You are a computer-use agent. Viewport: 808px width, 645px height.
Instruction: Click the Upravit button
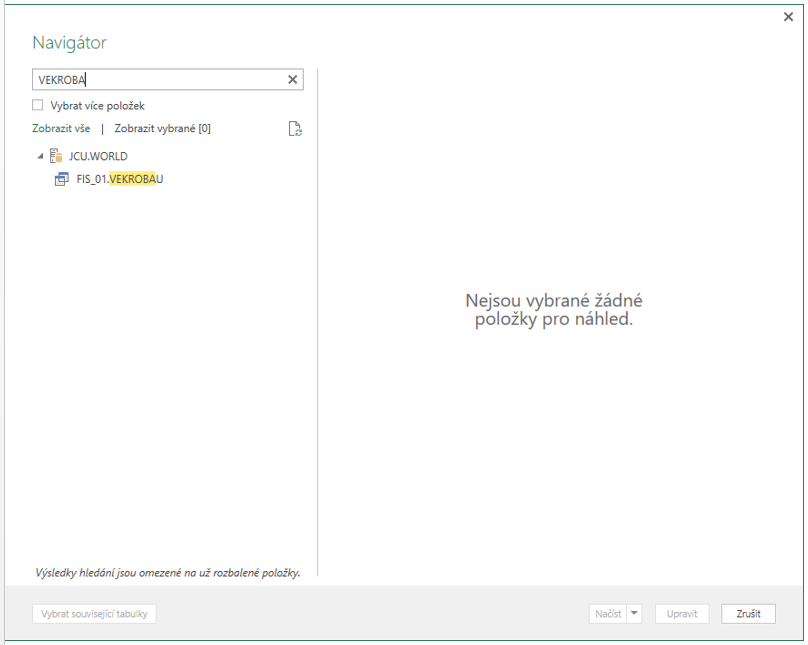pyautogui.click(x=682, y=614)
